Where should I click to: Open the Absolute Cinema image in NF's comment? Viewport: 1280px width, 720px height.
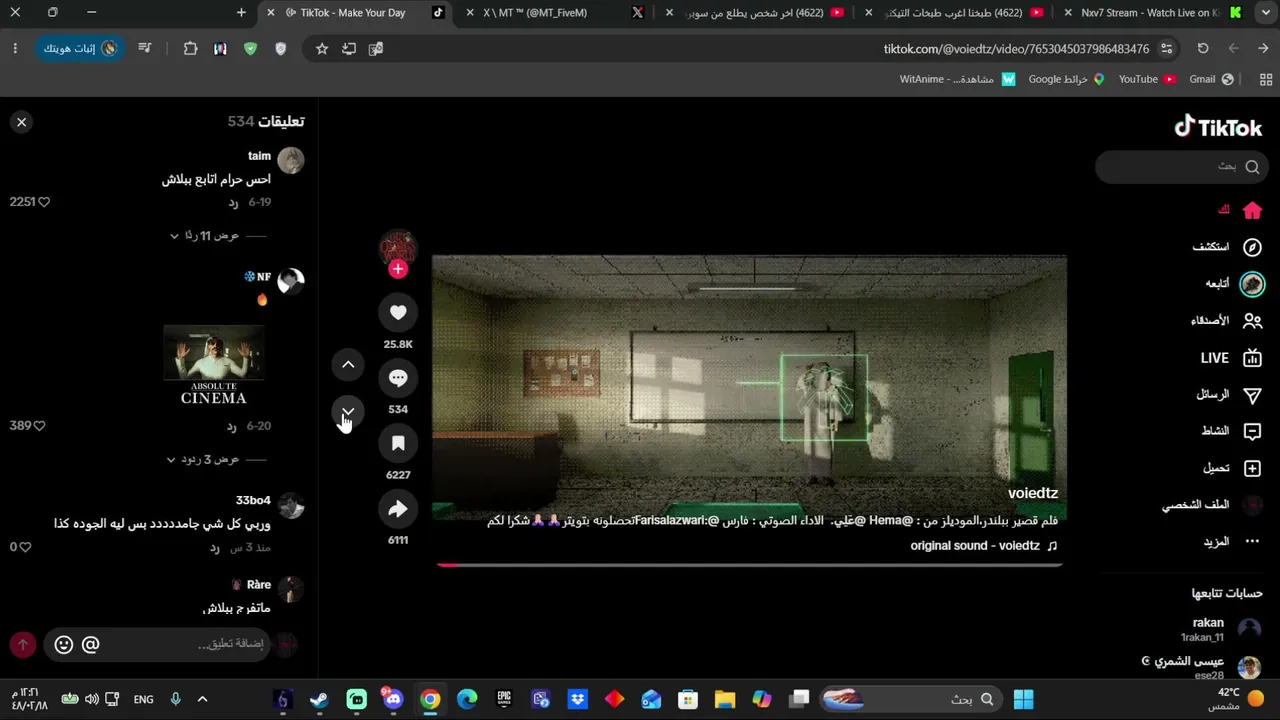pos(214,365)
